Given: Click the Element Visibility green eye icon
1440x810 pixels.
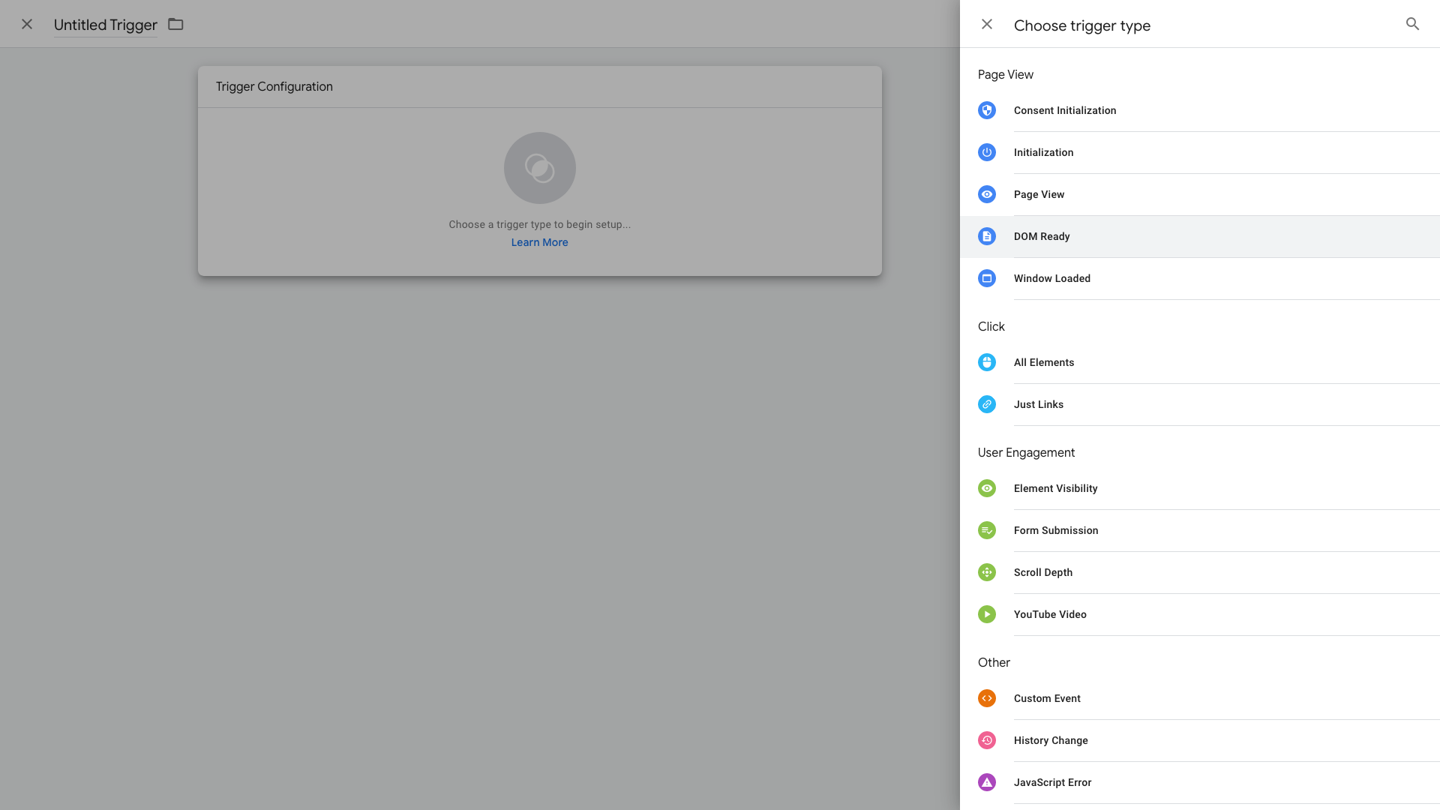Looking at the screenshot, I should pyautogui.click(x=987, y=489).
